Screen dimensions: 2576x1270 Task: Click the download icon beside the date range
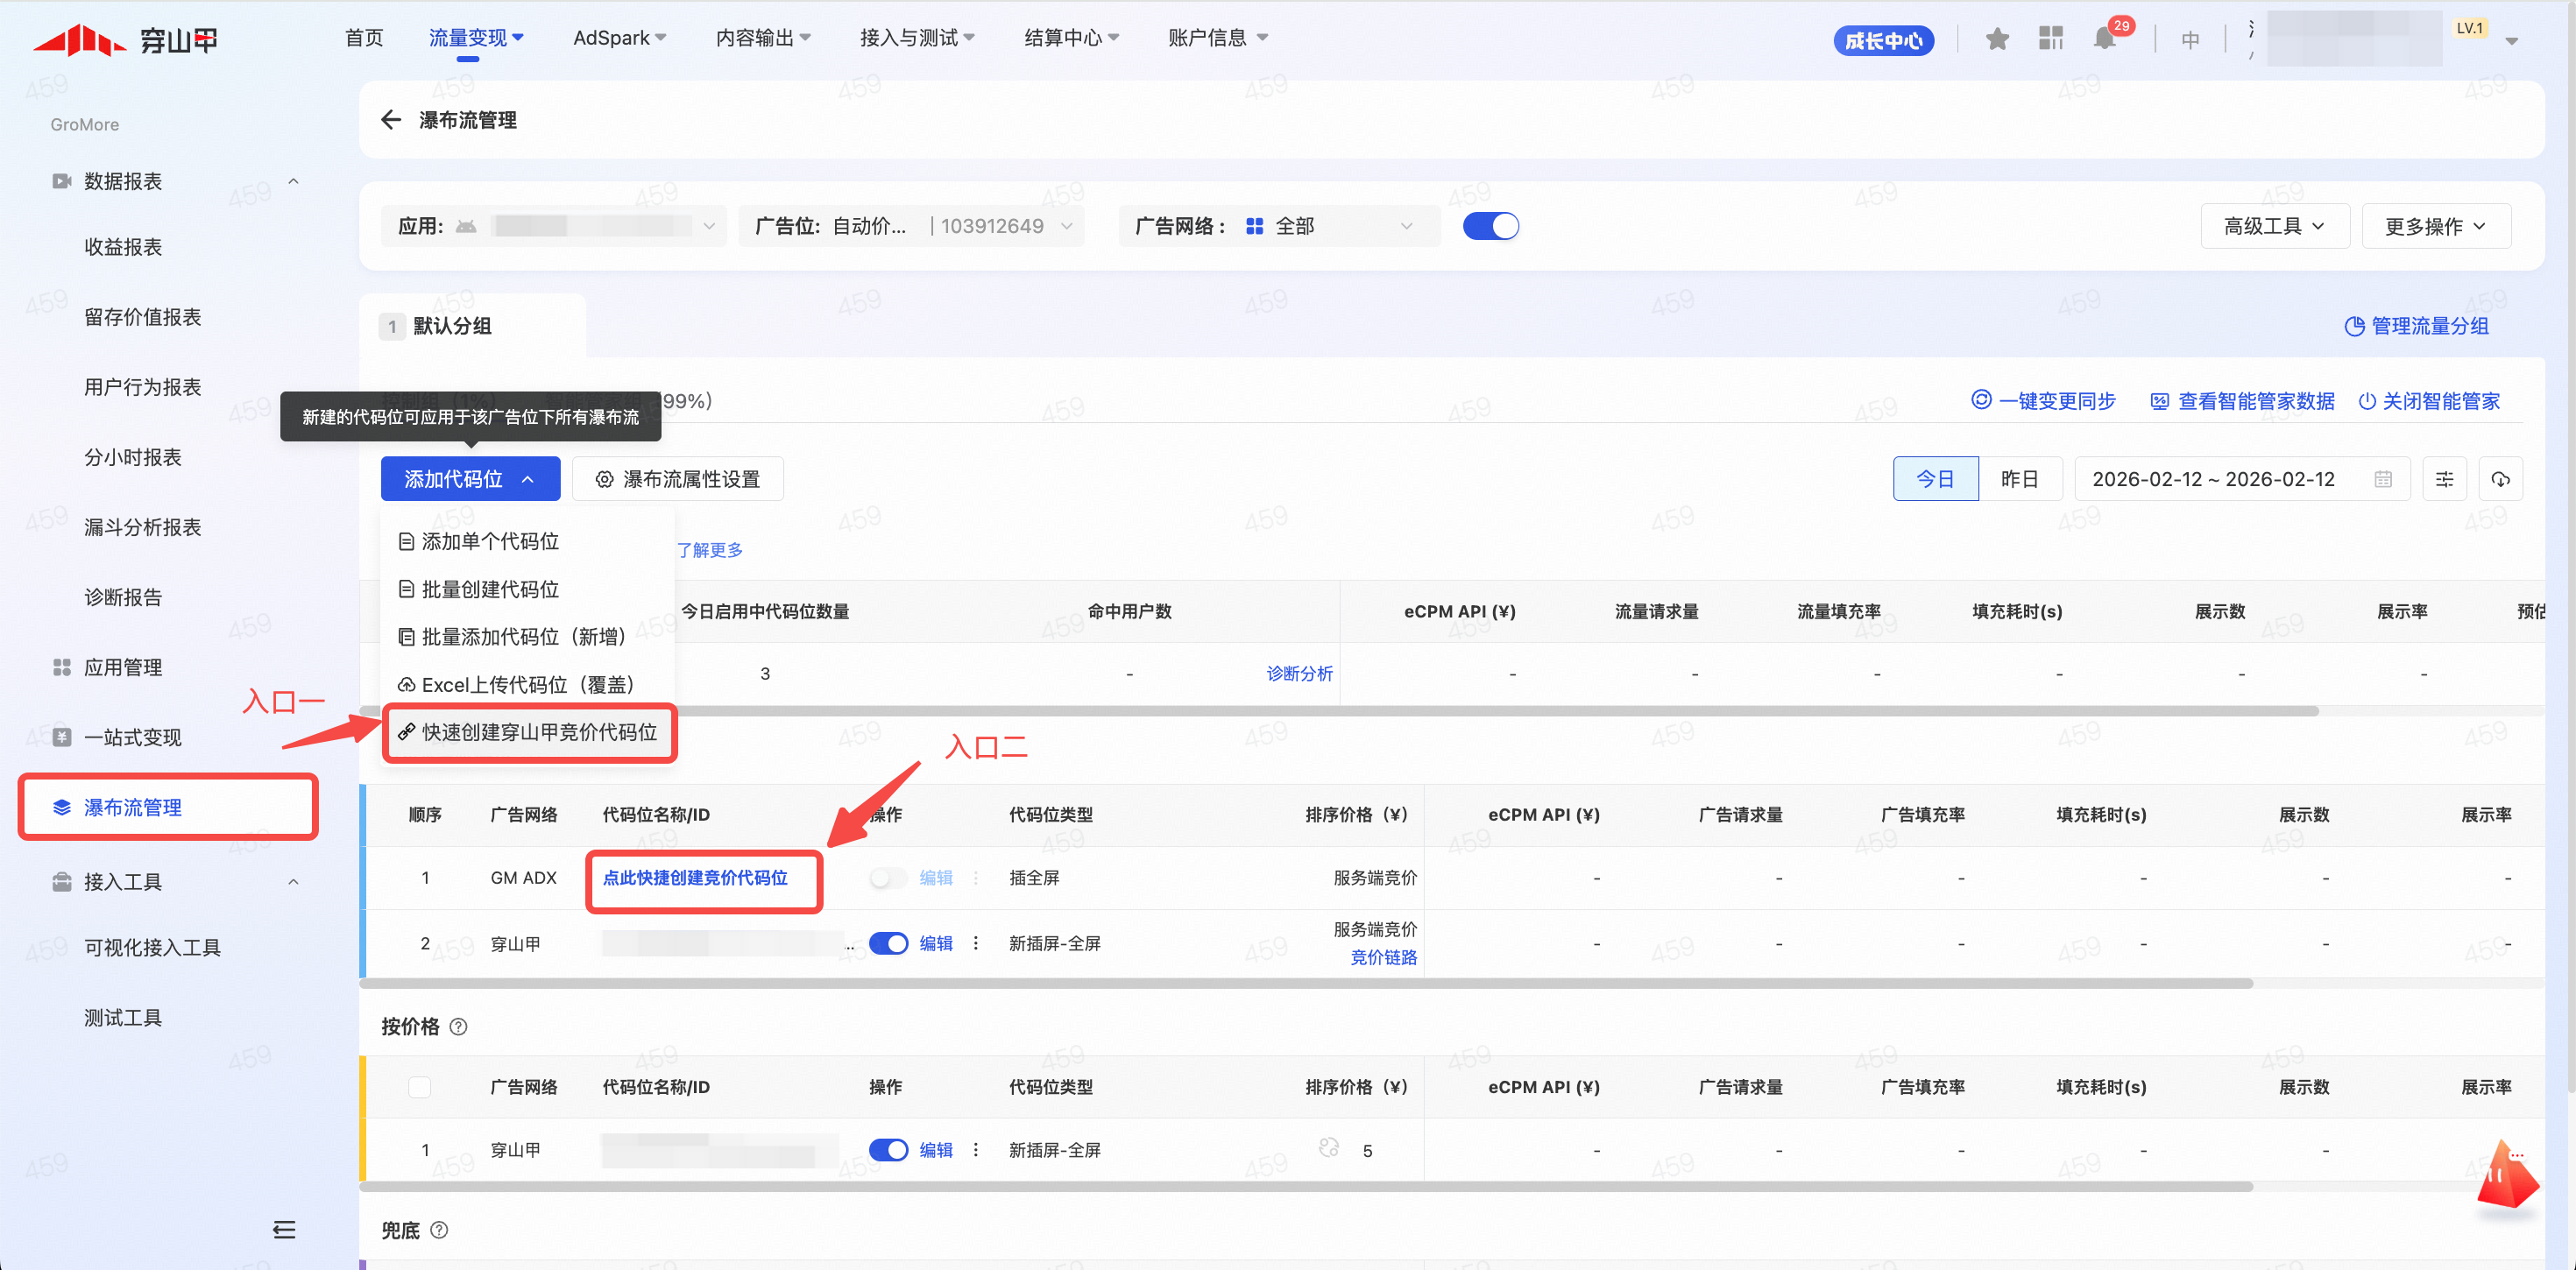pyautogui.click(x=2500, y=479)
